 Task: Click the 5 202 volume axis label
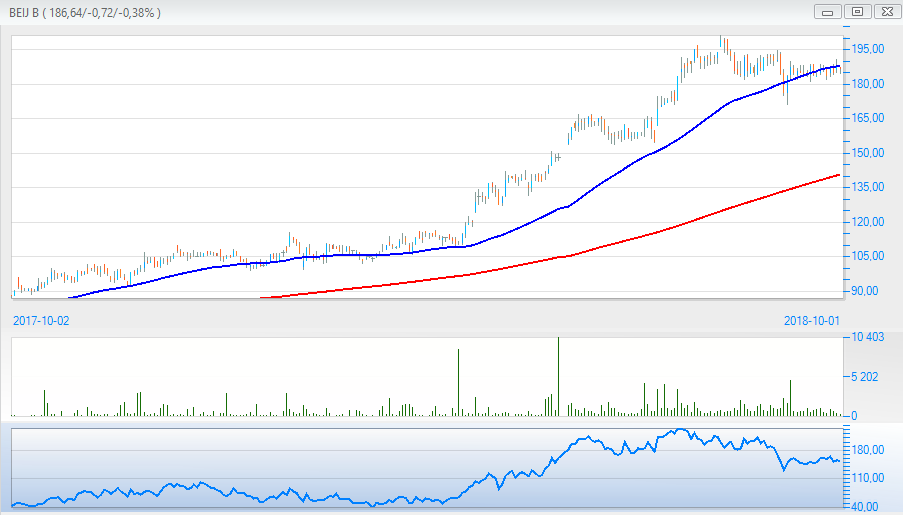click(x=864, y=377)
